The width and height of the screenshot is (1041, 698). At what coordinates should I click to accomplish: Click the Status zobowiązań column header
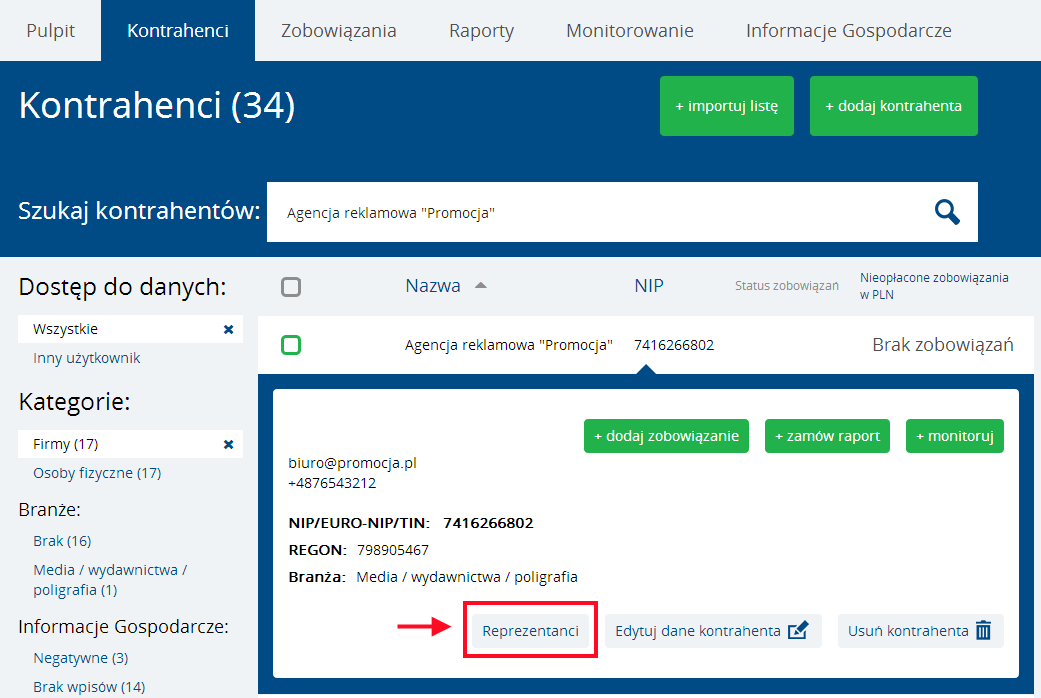pos(787,286)
